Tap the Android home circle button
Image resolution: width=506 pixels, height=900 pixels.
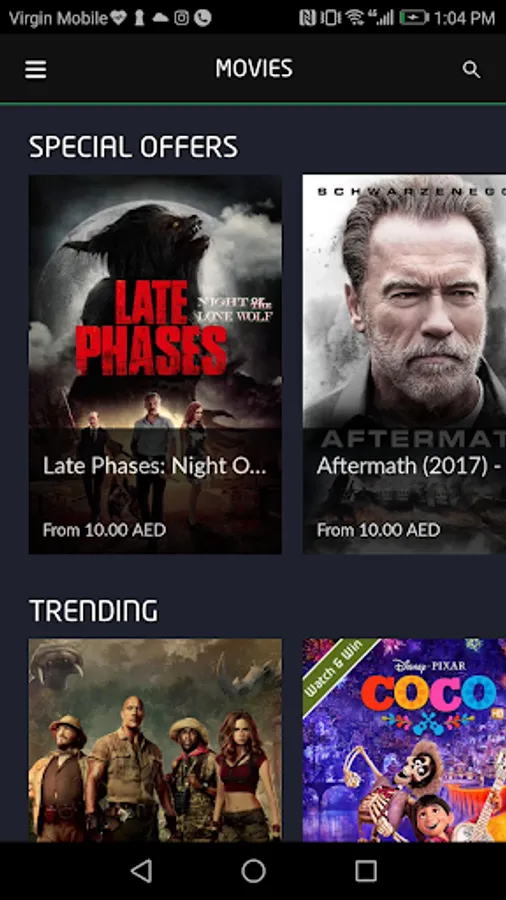(253, 871)
